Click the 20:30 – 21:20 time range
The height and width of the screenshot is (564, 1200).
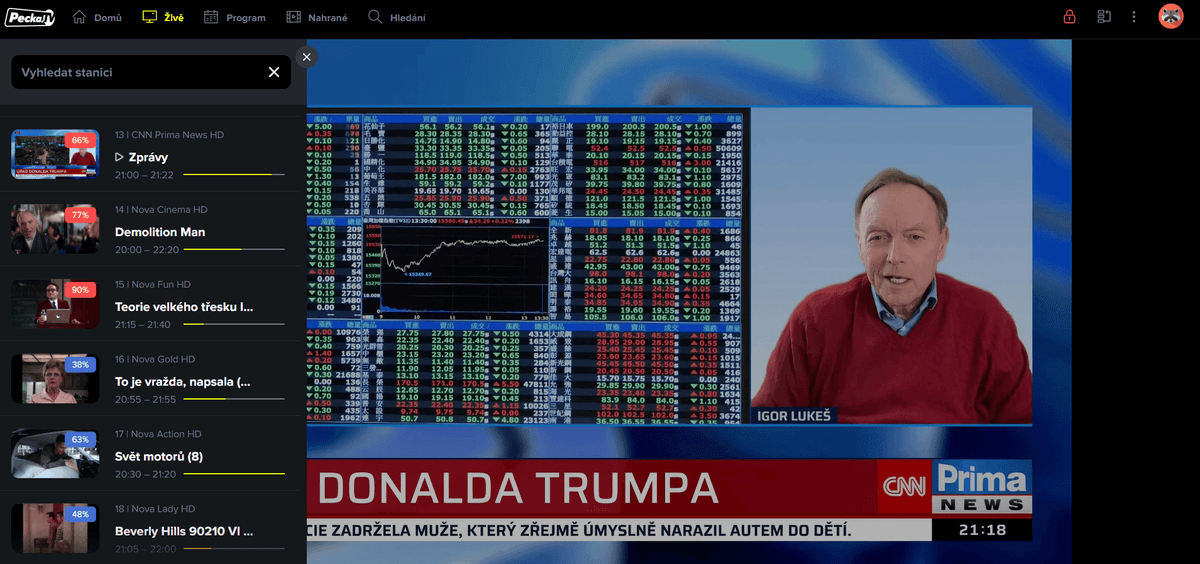point(145,474)
